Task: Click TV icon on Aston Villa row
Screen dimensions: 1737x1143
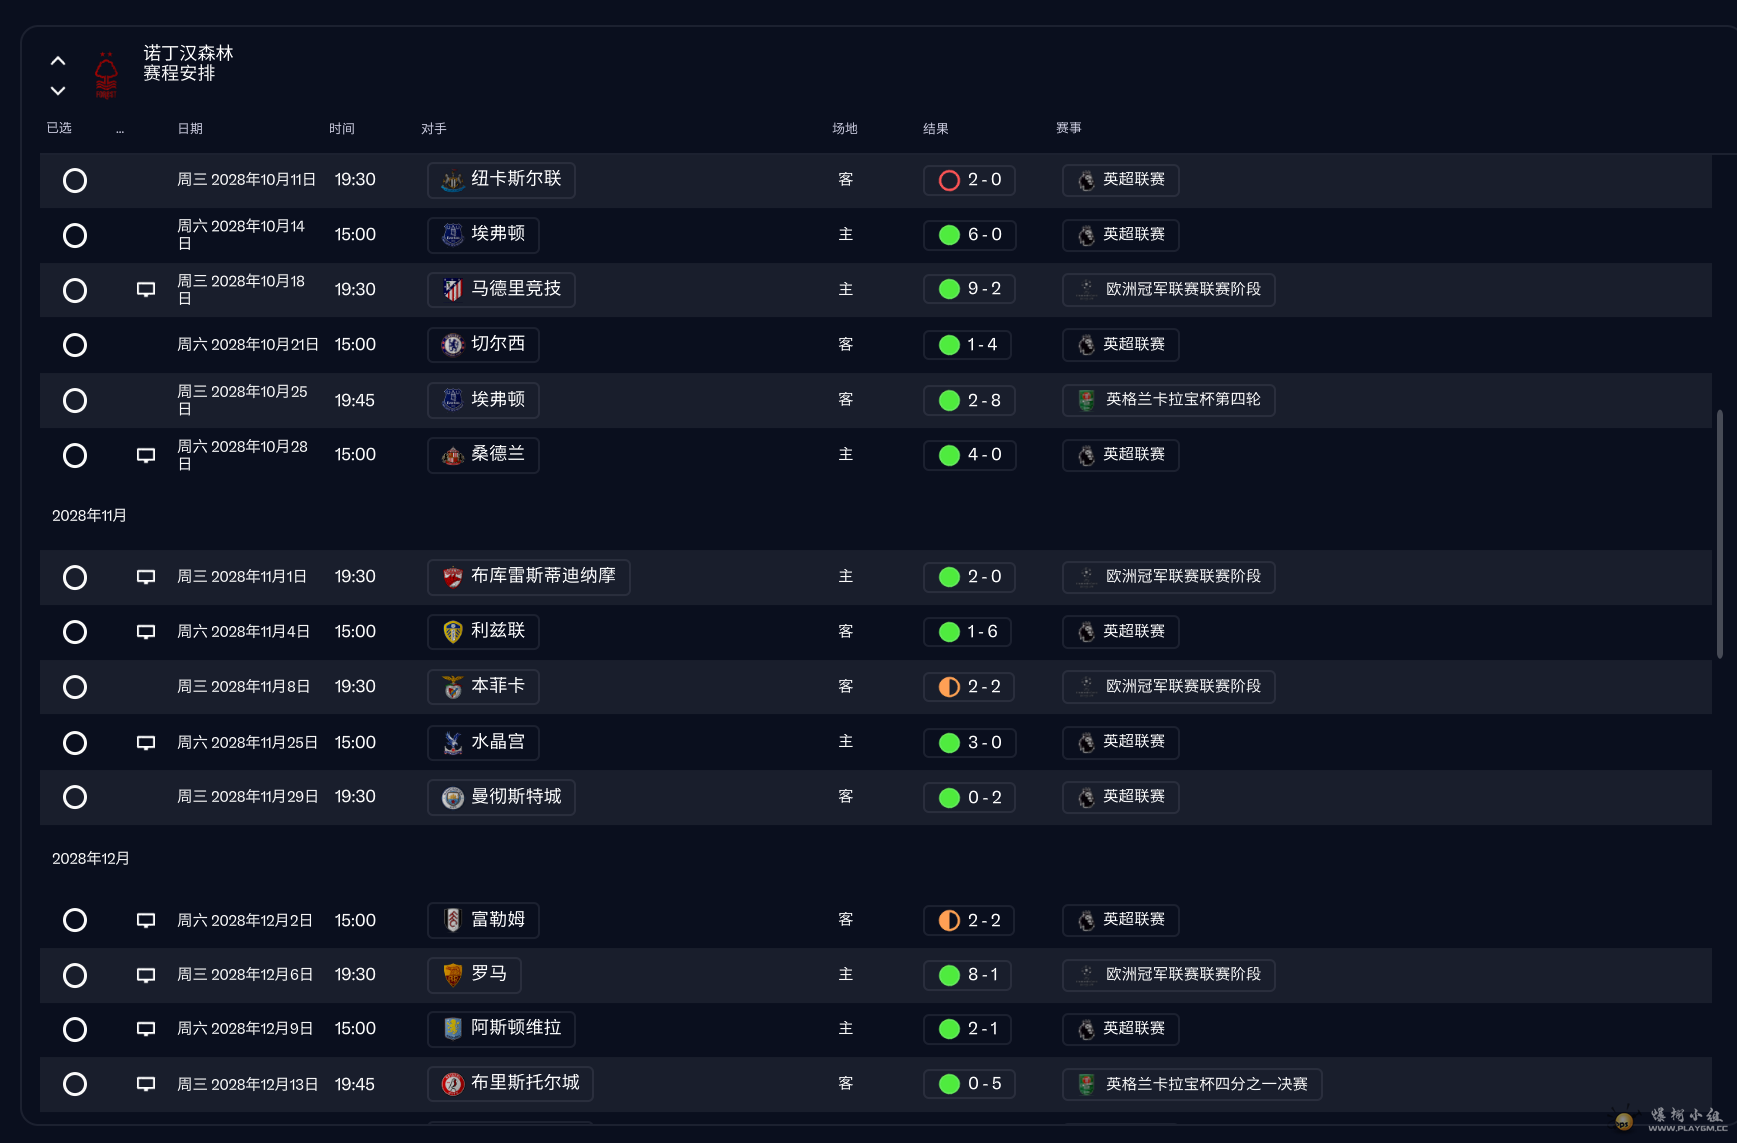Action: 146,1029
